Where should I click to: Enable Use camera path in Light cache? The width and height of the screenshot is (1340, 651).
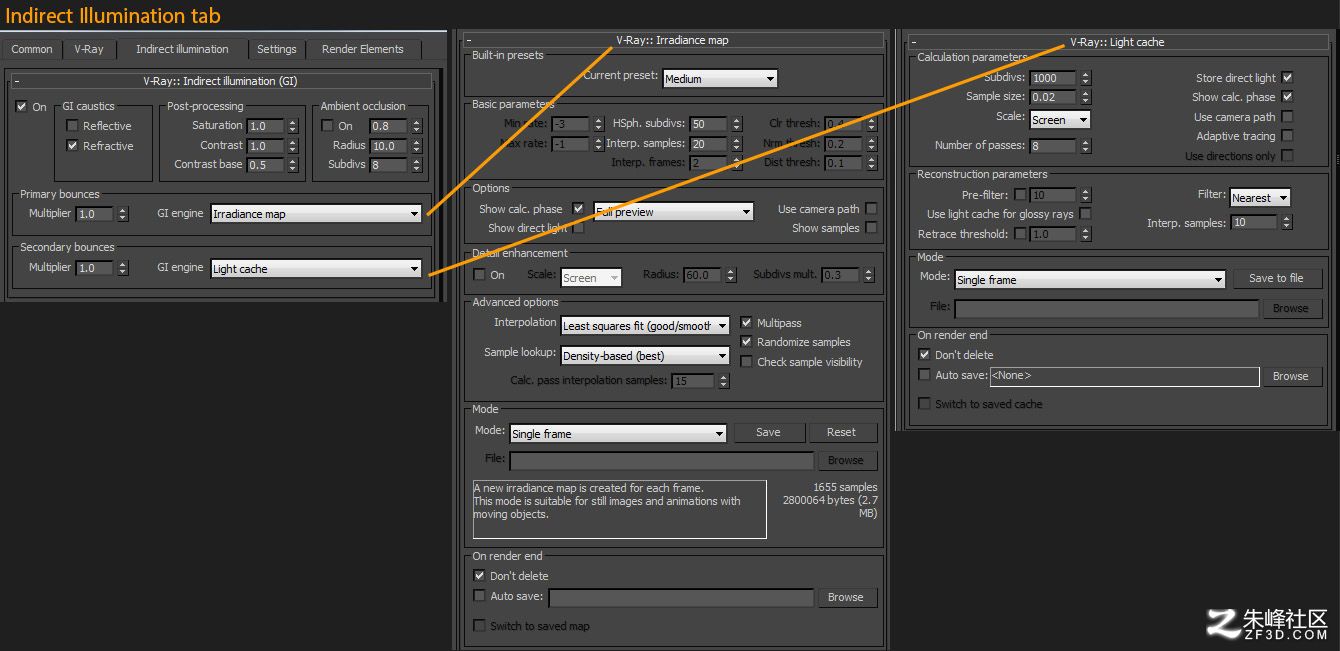click(x=1287, y=117)
